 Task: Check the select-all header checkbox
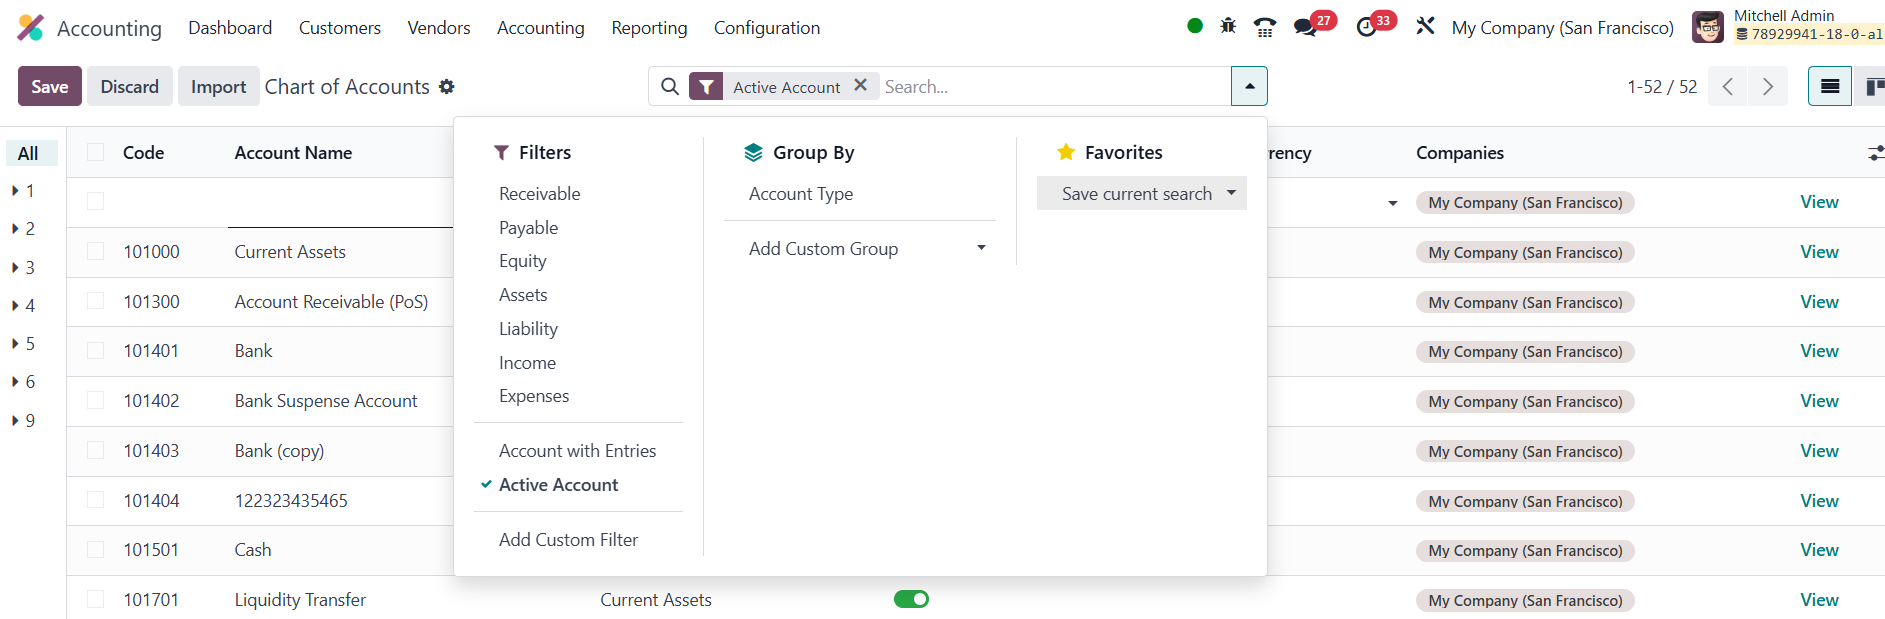(x=96, y=152)
